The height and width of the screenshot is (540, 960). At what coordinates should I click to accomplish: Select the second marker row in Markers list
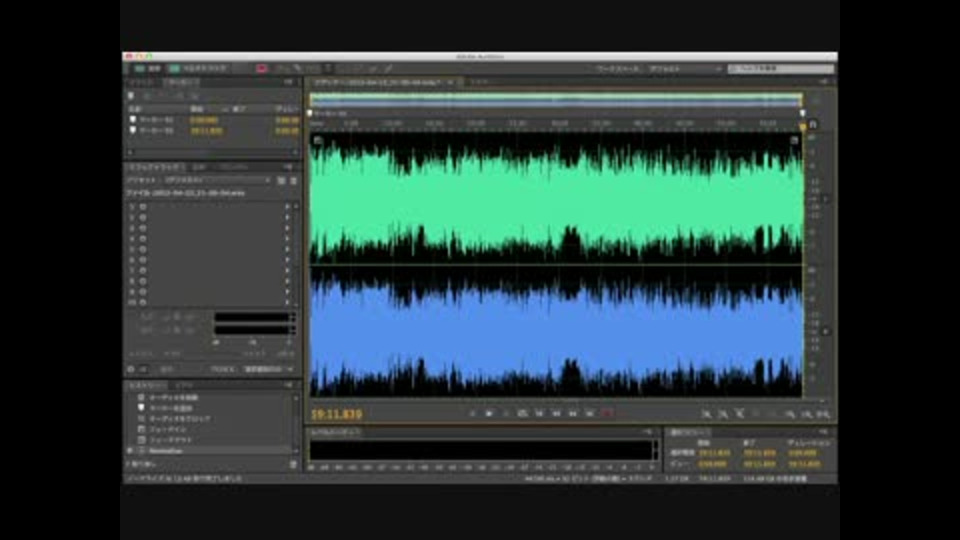tap(213, 130)
